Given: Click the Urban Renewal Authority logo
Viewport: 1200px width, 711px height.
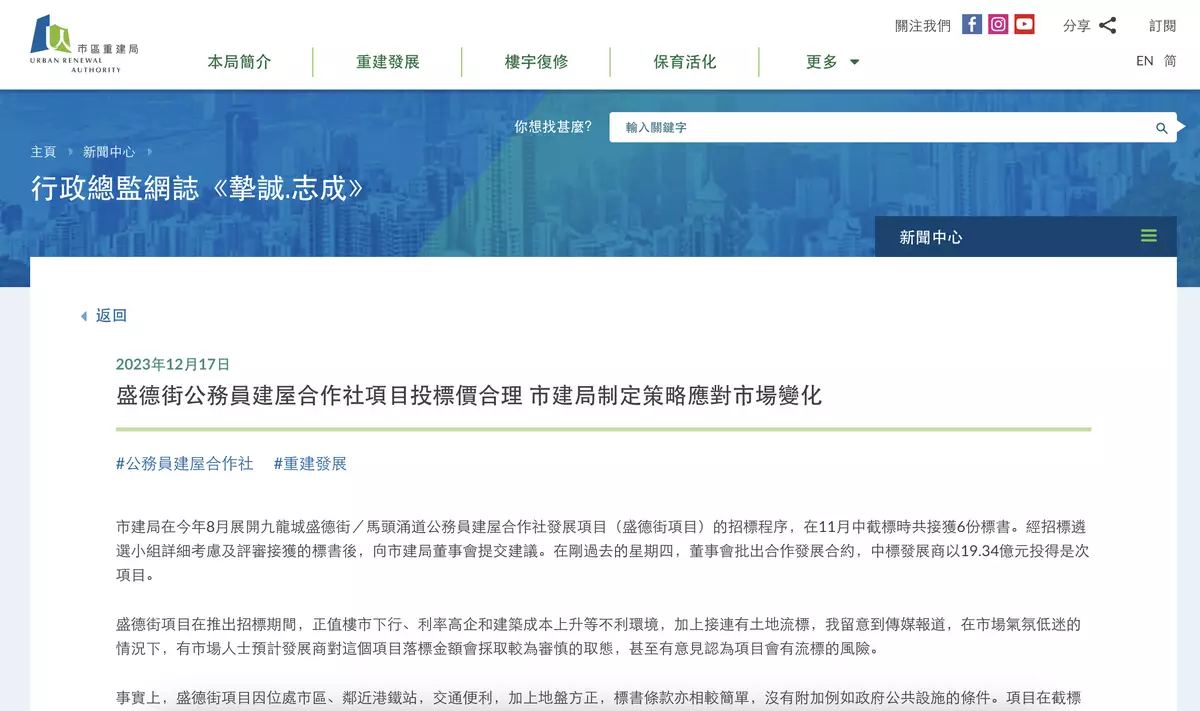Looking at the screenshot, I should tap(84, 44).
